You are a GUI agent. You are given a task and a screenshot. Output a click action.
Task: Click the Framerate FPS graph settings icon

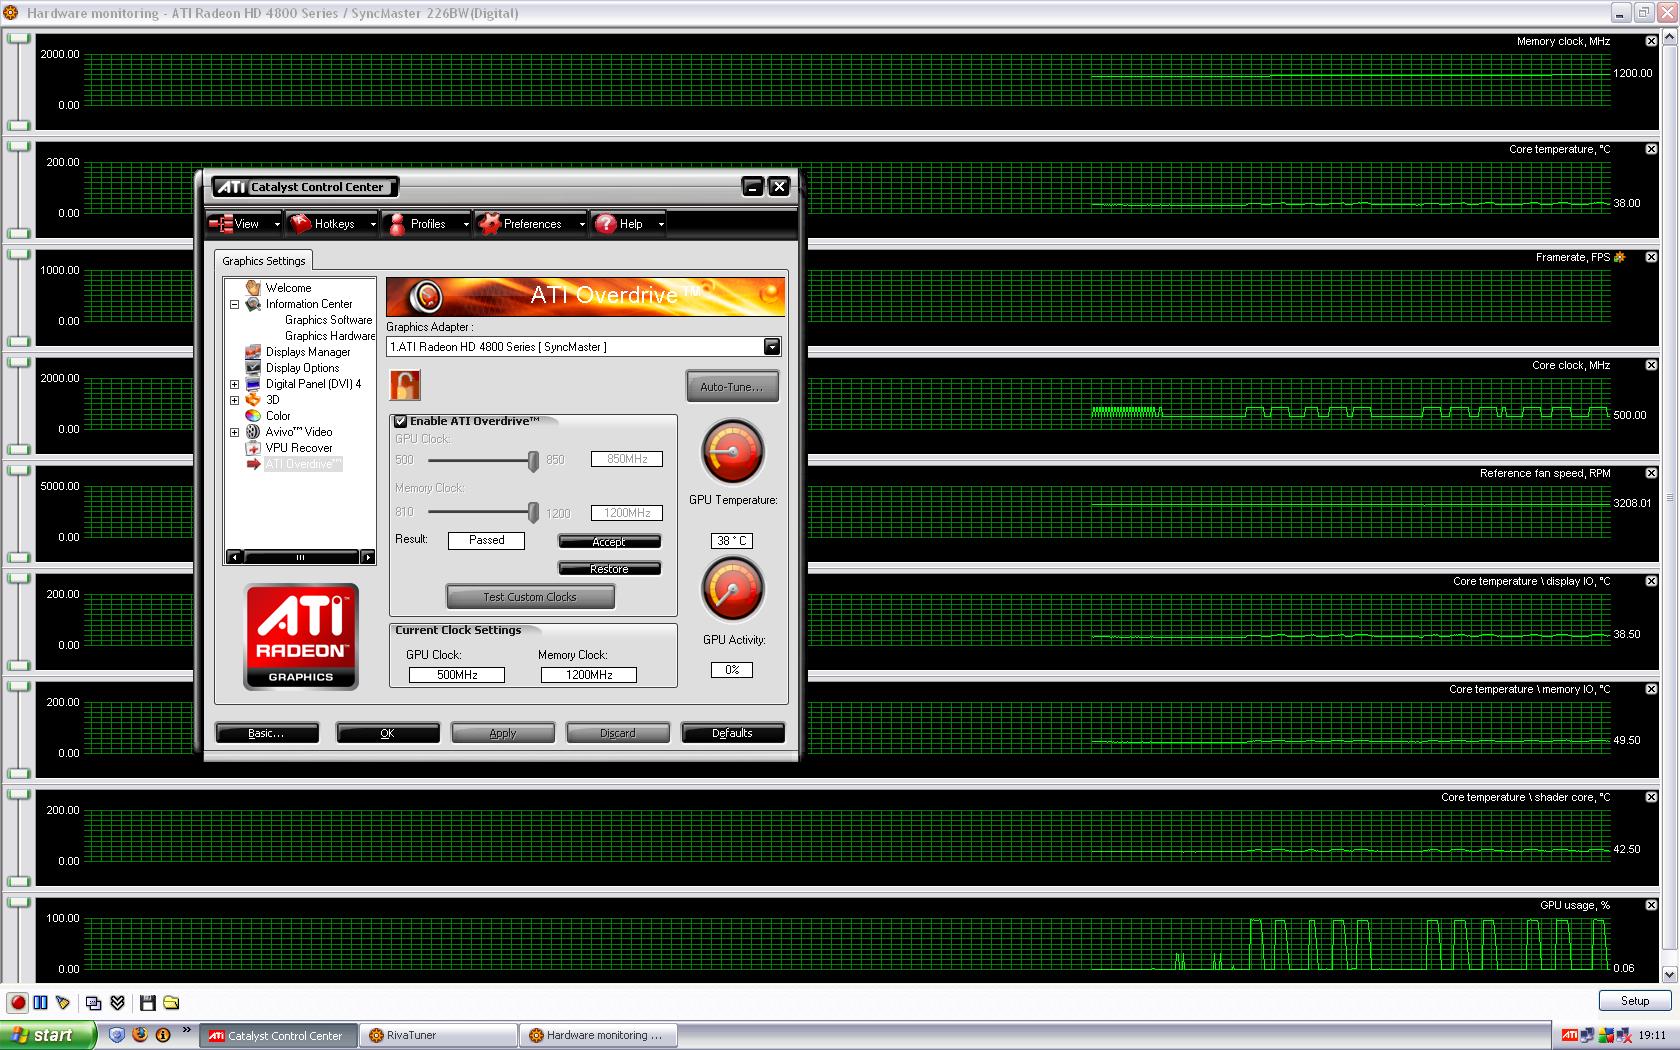[1620, 257]
